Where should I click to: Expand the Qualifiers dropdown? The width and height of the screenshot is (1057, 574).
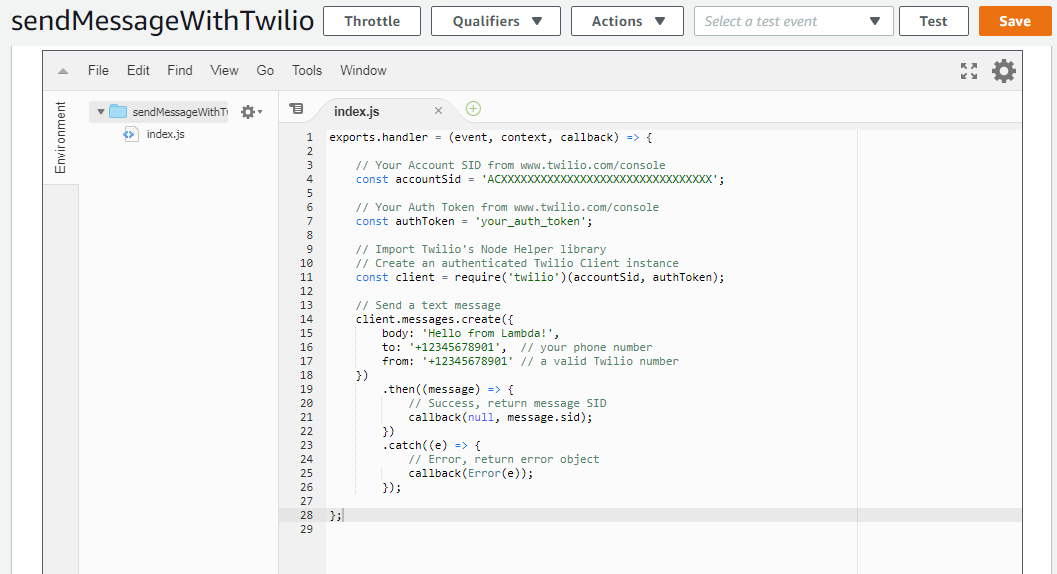tap(496, 21)
